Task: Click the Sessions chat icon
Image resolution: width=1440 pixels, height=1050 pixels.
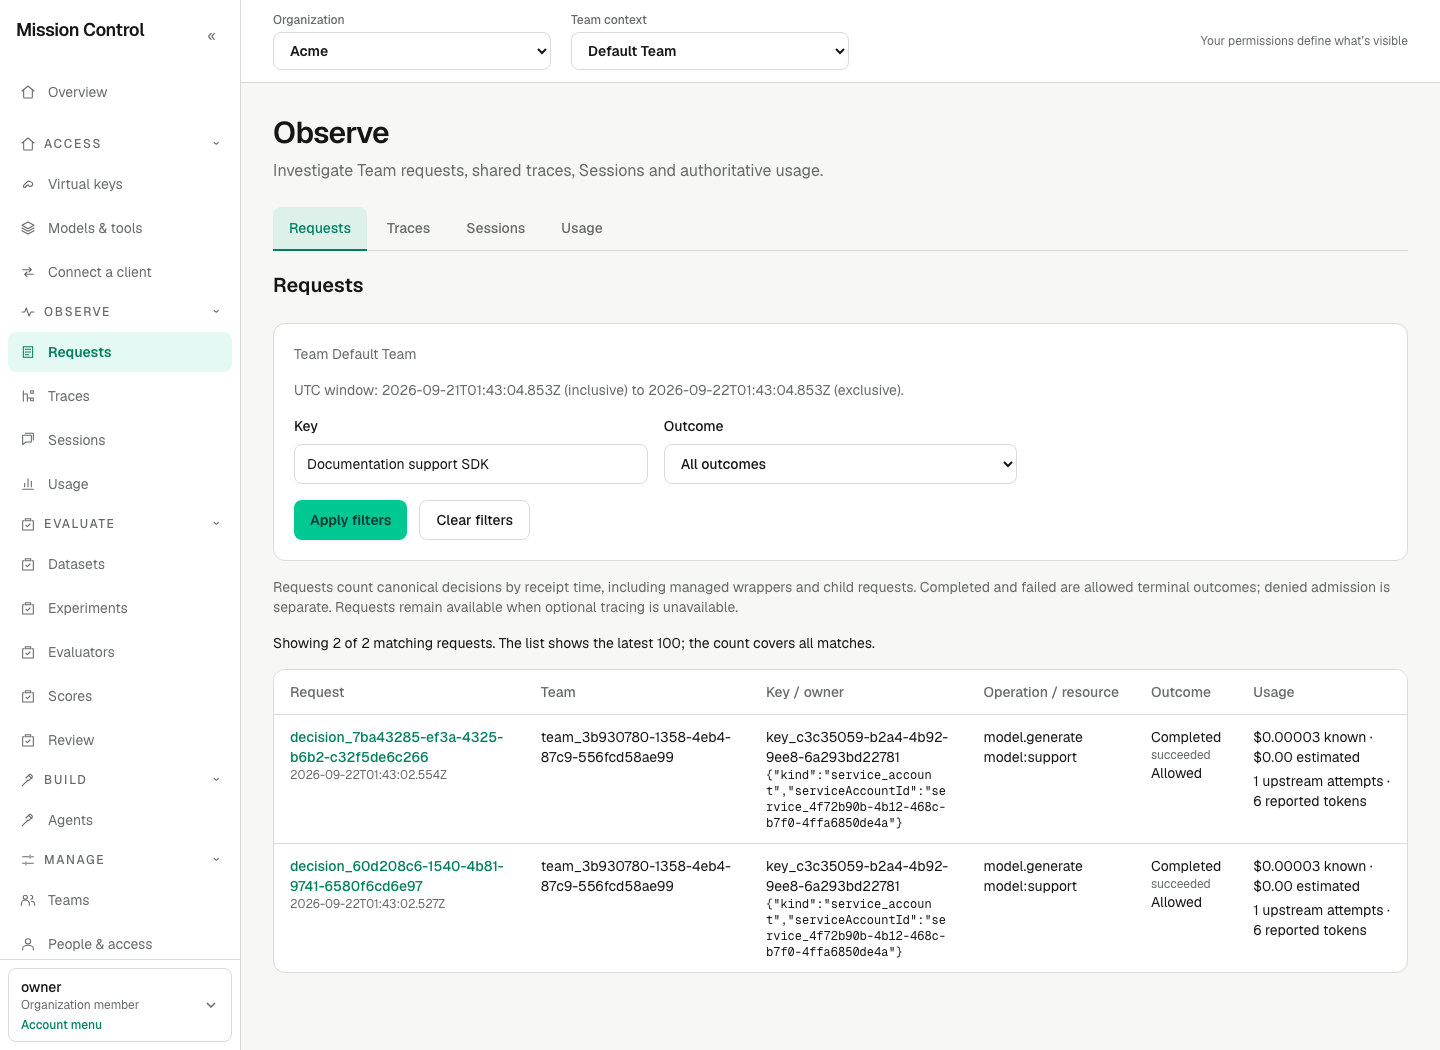Action: click(x=28, y=440)
